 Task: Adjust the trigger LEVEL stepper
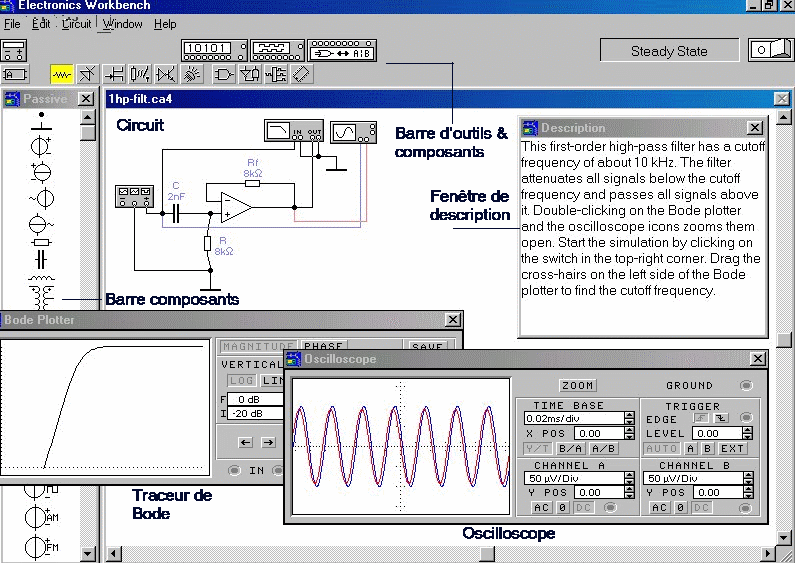coord(747,433)
